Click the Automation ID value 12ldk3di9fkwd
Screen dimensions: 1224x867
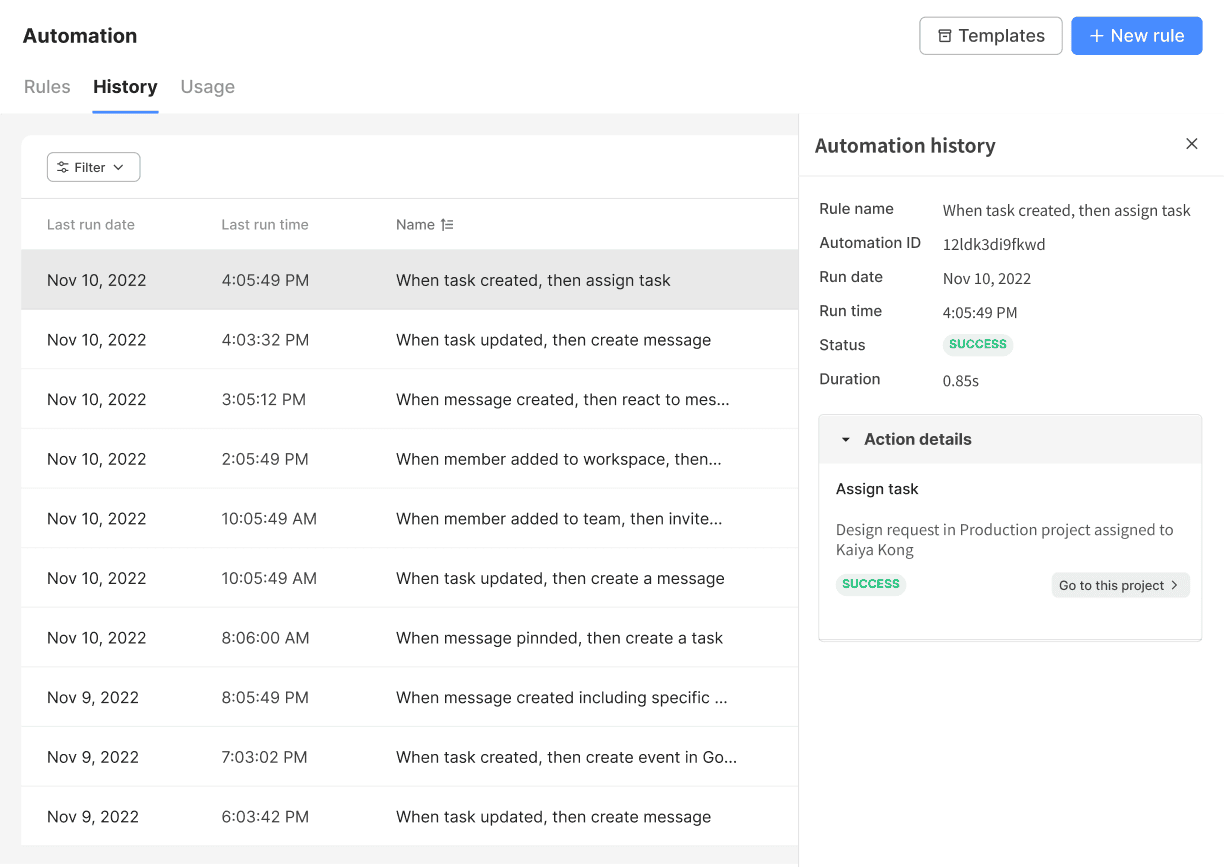coord(993,244)
